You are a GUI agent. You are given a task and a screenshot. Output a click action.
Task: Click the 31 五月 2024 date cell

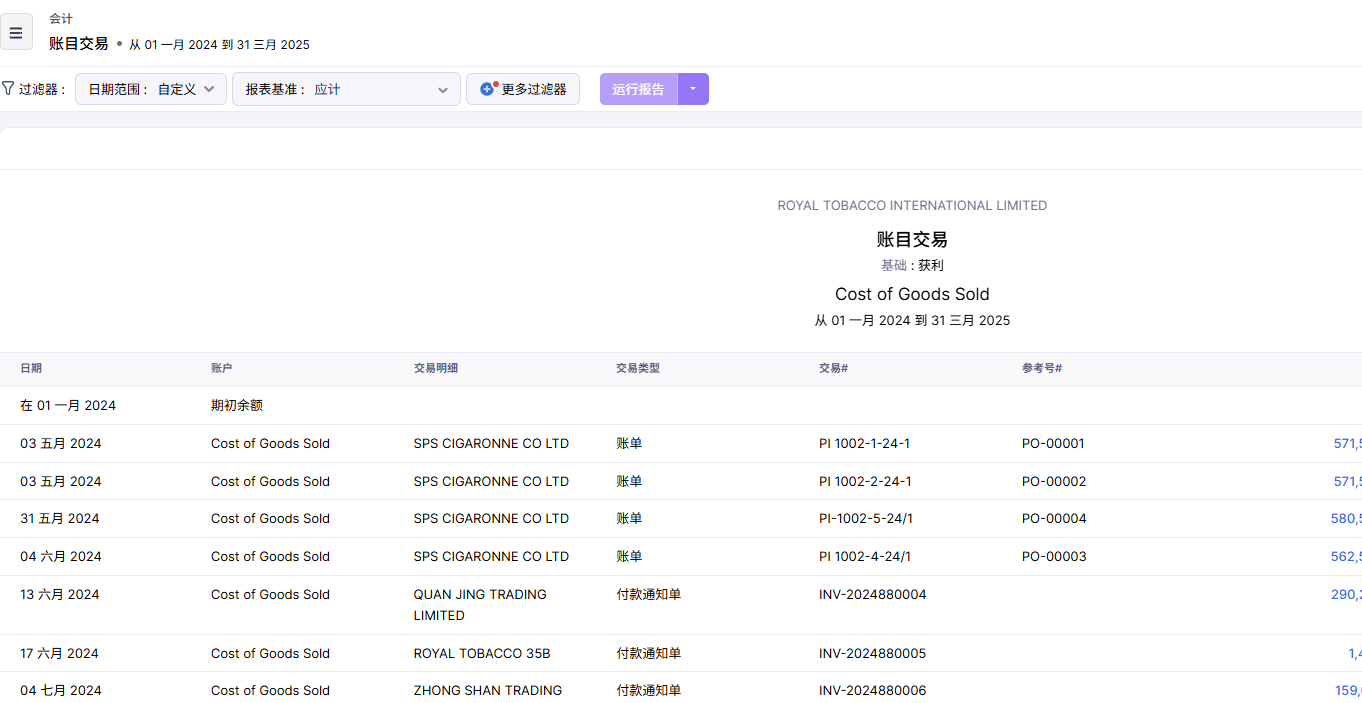[60, 518]
